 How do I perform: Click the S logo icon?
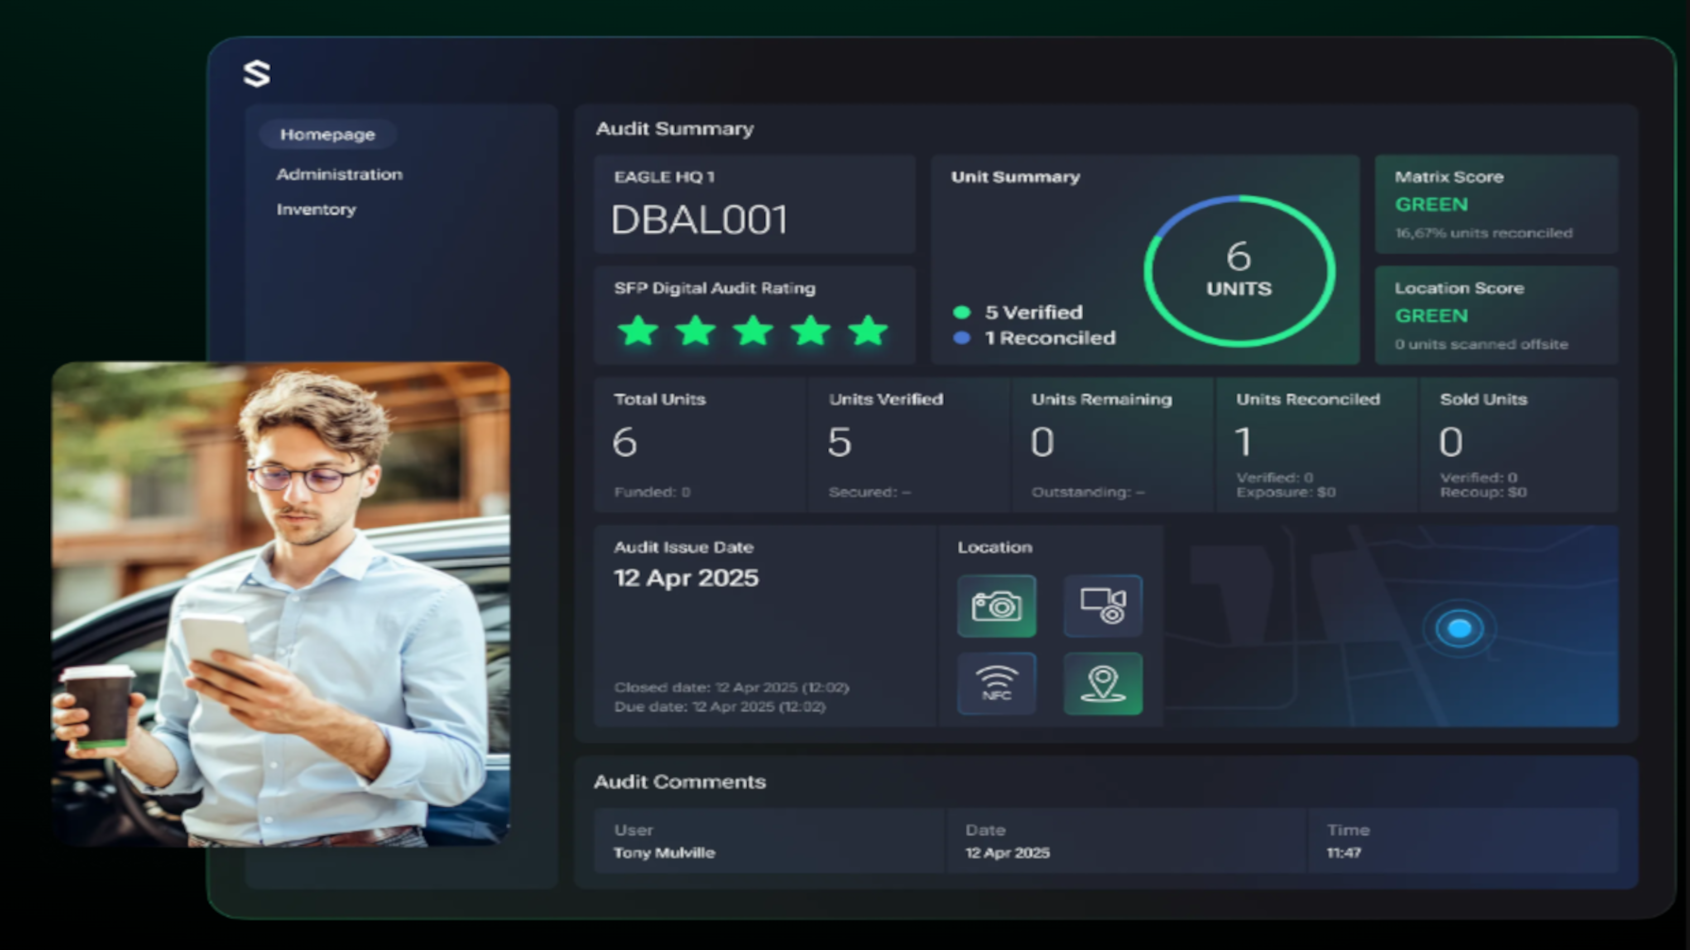257,73
